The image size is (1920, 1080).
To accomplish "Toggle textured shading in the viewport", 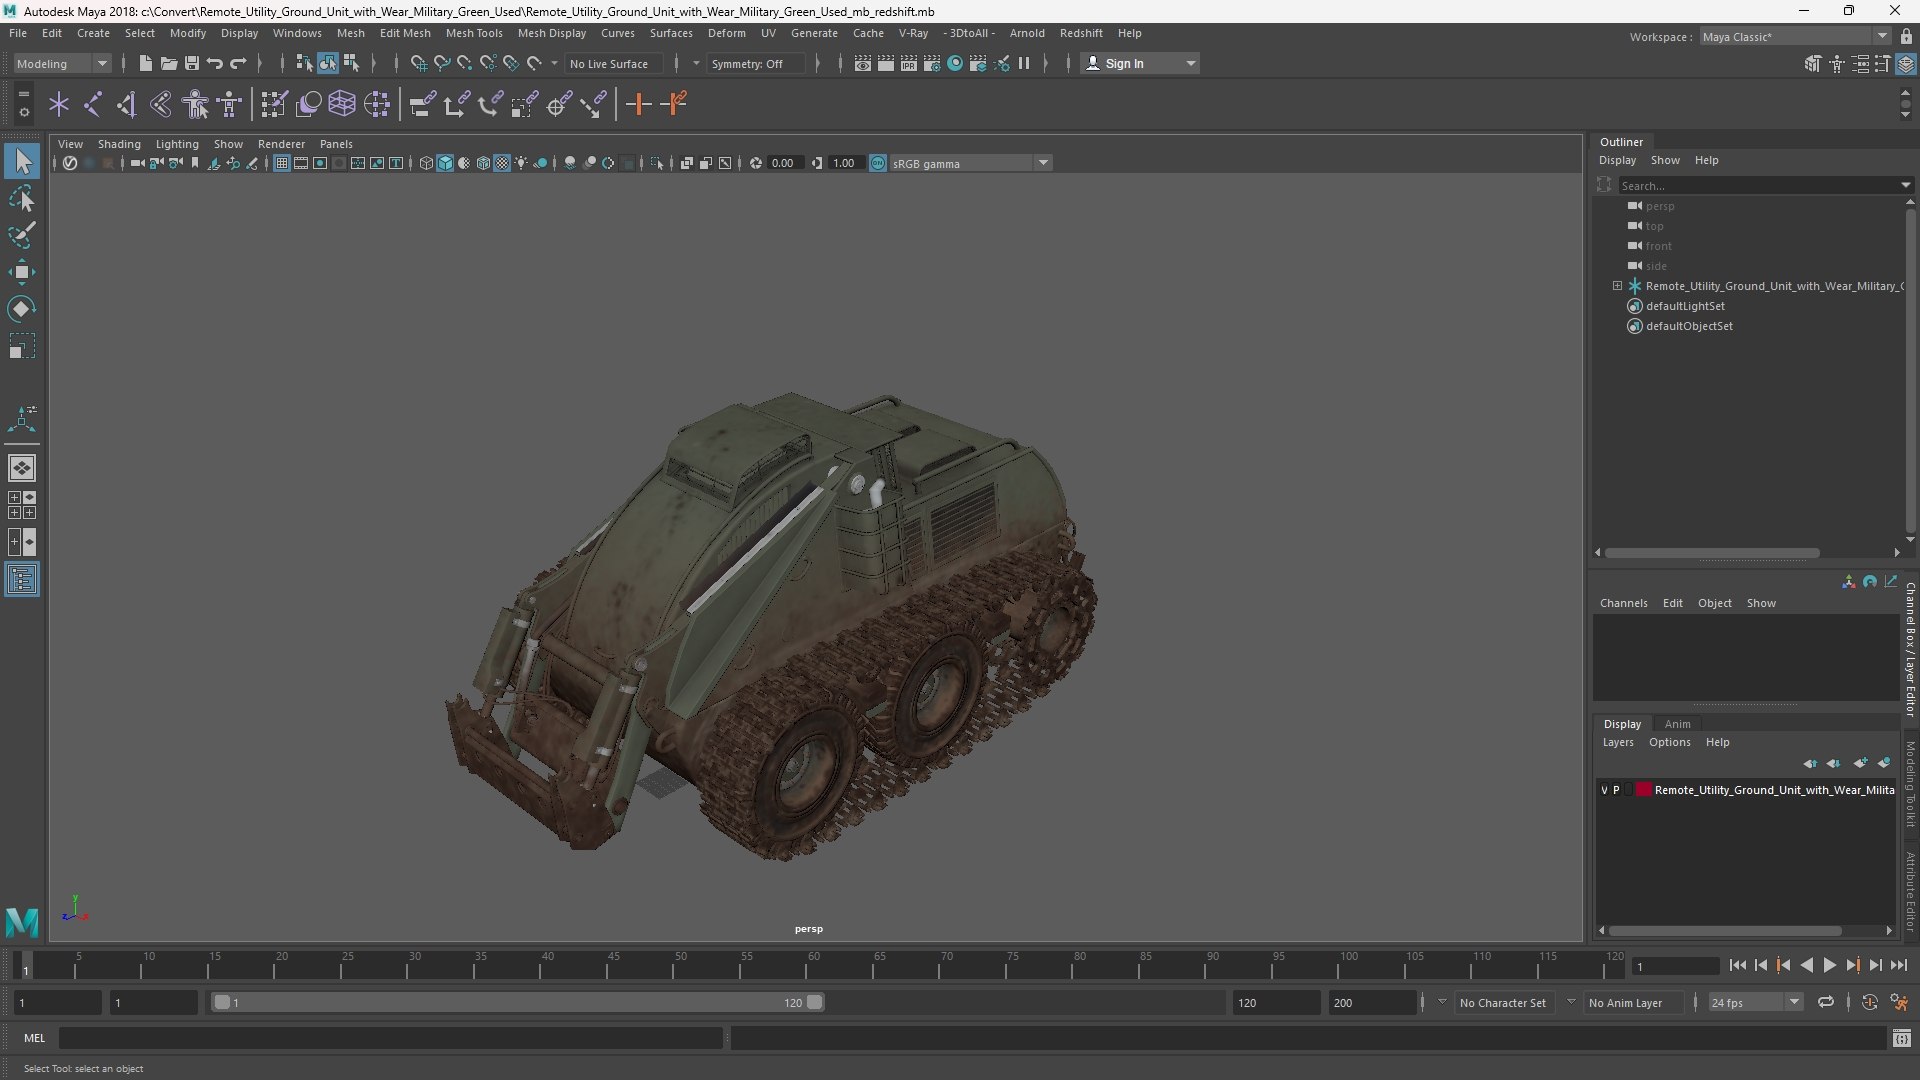I will tap(502, 163).
